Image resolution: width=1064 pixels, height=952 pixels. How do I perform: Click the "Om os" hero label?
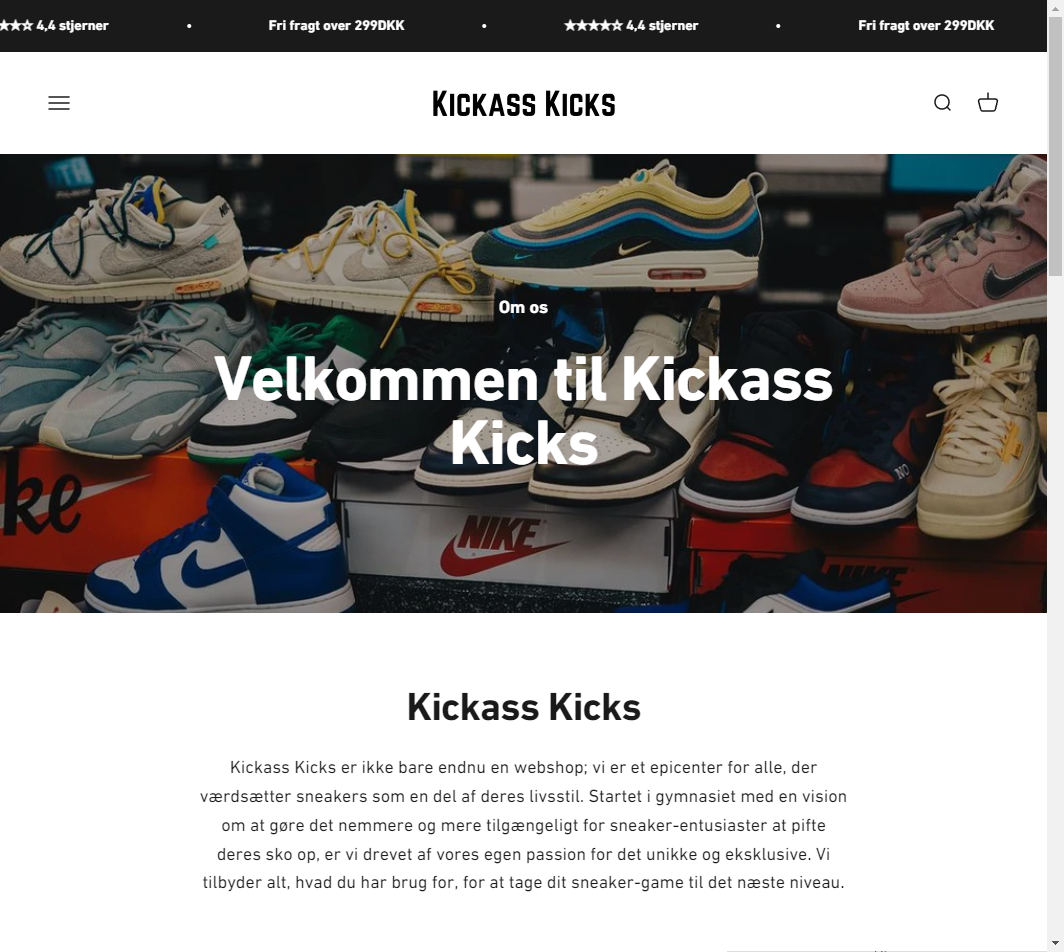[523, 307]
